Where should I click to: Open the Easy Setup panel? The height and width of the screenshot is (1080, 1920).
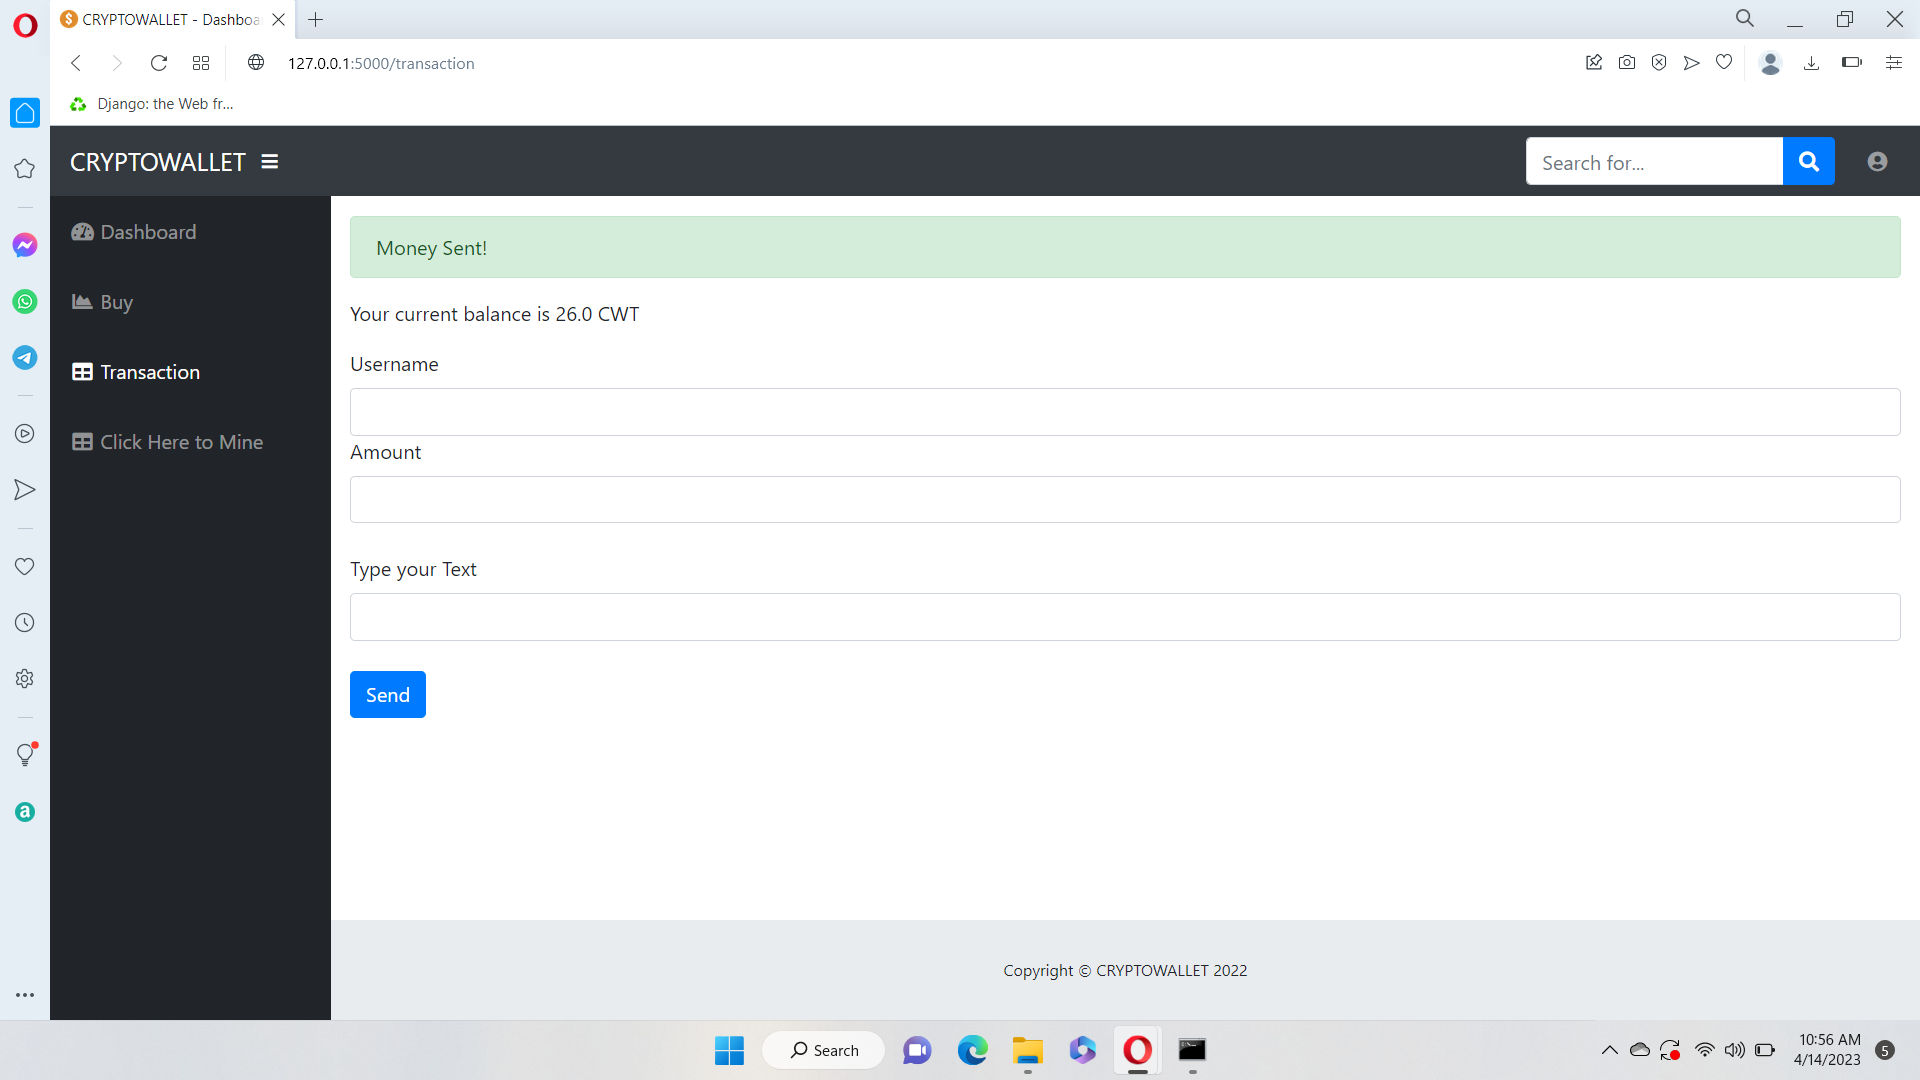tap(1894, 62)
